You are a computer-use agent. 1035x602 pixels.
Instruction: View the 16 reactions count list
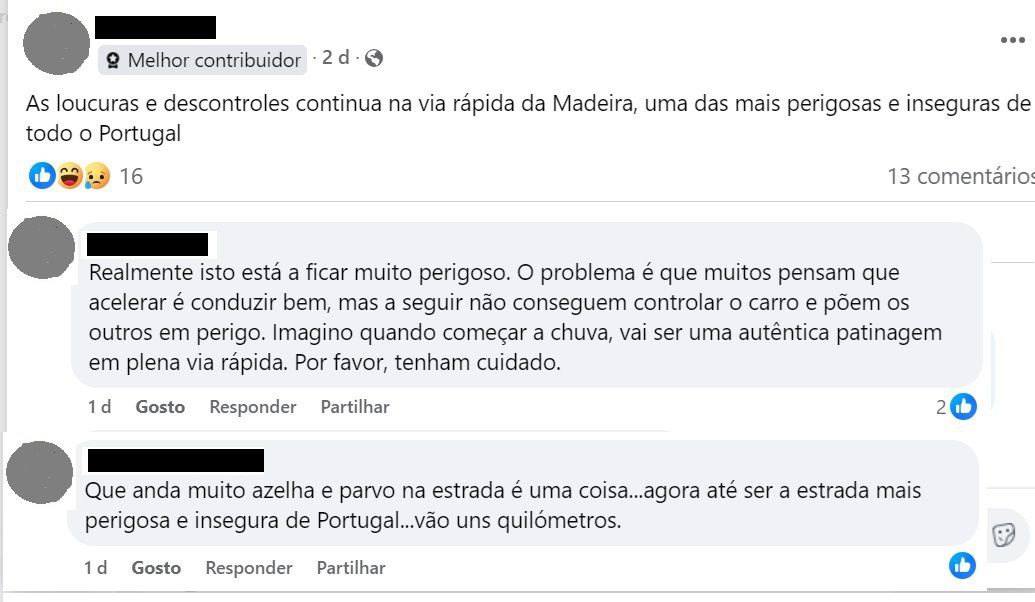tap(131, 177)
